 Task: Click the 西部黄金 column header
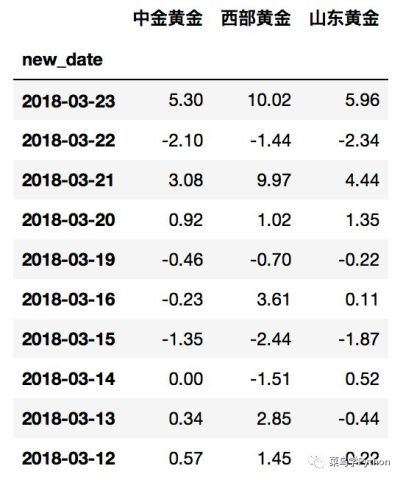pos(256,18)
